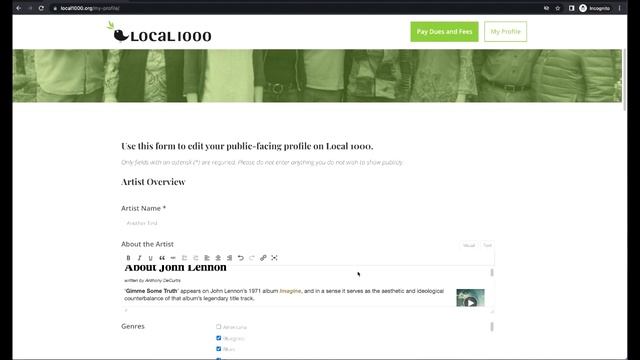Align editor text left

(207, 258)
